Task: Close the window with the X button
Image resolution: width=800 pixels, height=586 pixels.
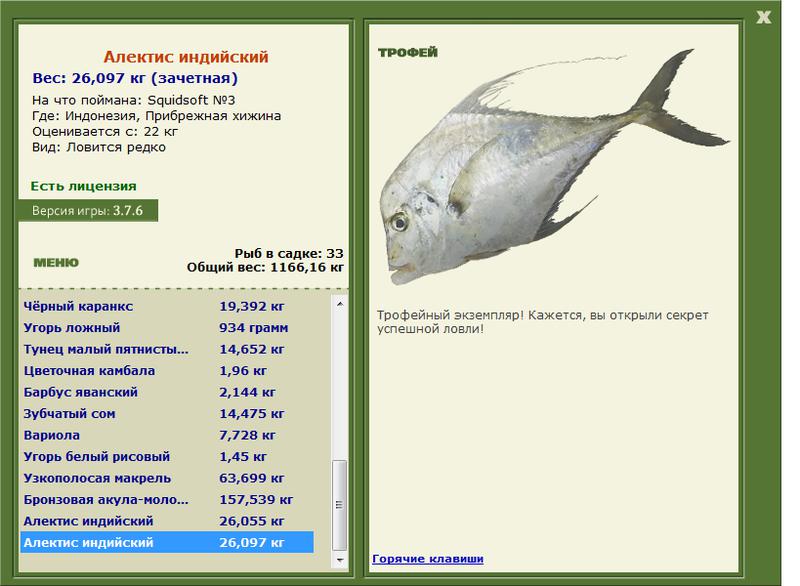Action: [x=764, y=16]
